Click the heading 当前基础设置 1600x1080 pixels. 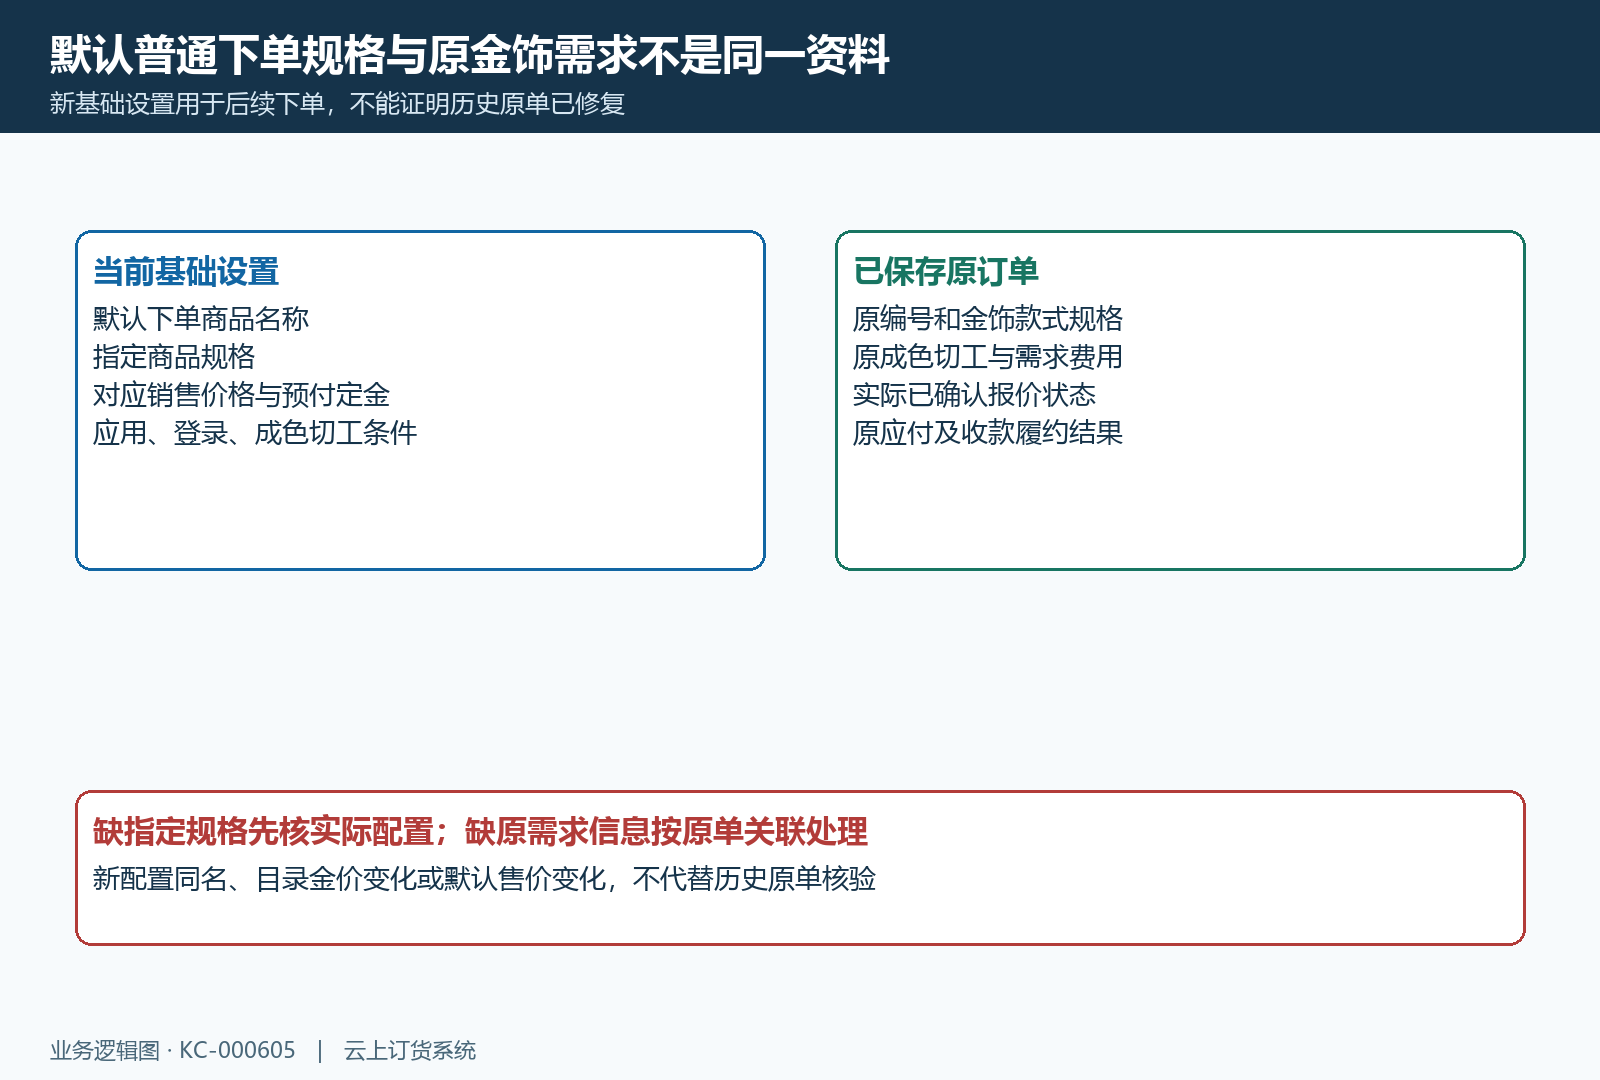[186, 271]
